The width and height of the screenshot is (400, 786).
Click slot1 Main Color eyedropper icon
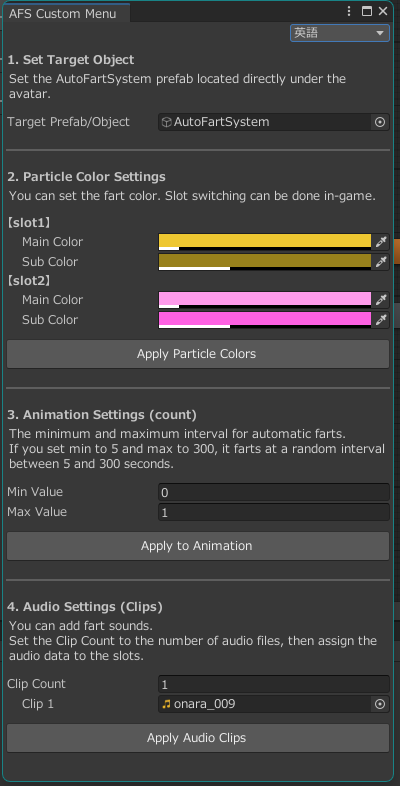click(x=381, y=242)
